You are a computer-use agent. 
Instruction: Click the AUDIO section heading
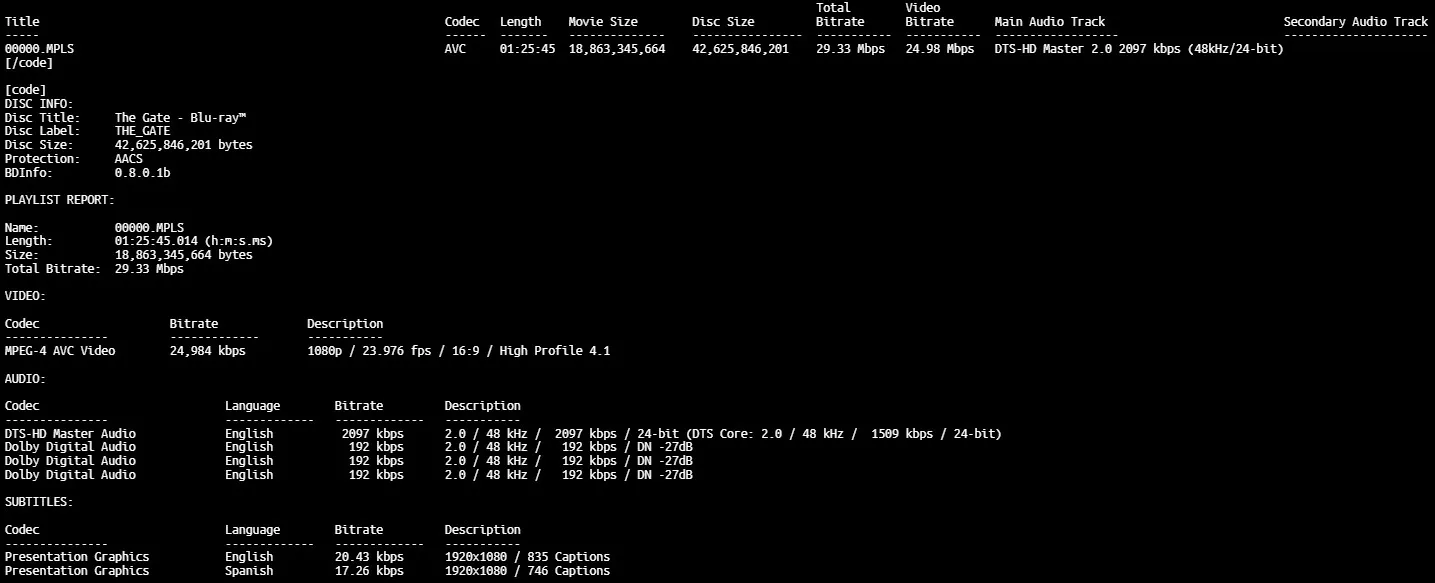click(25, 379)
